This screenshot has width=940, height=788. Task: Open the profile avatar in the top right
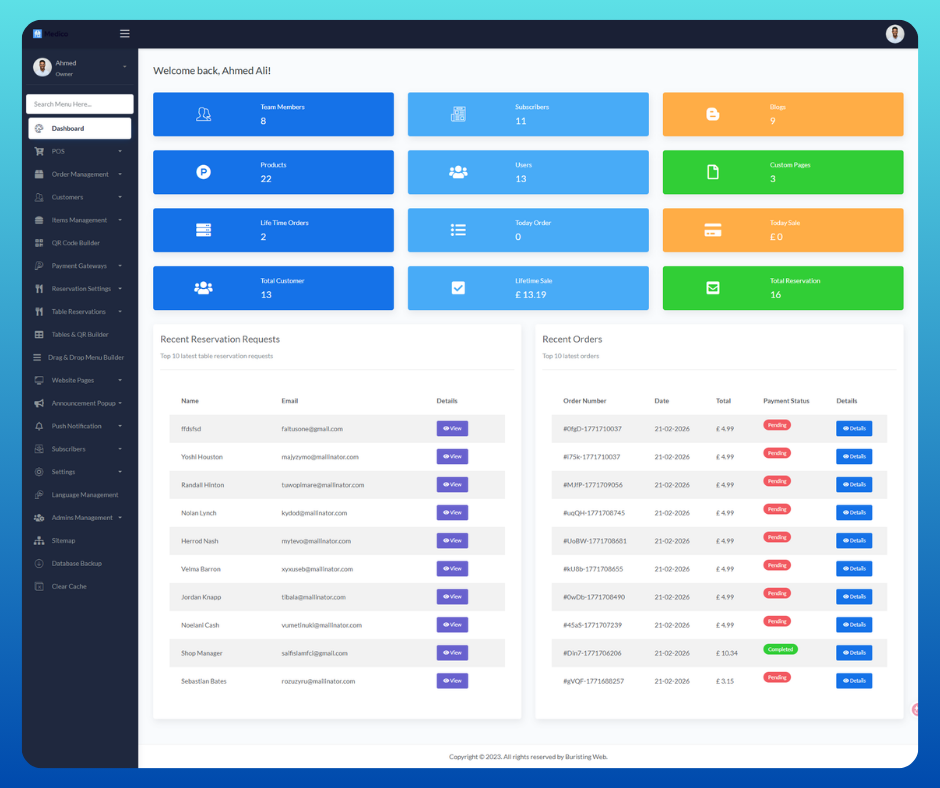894,34
